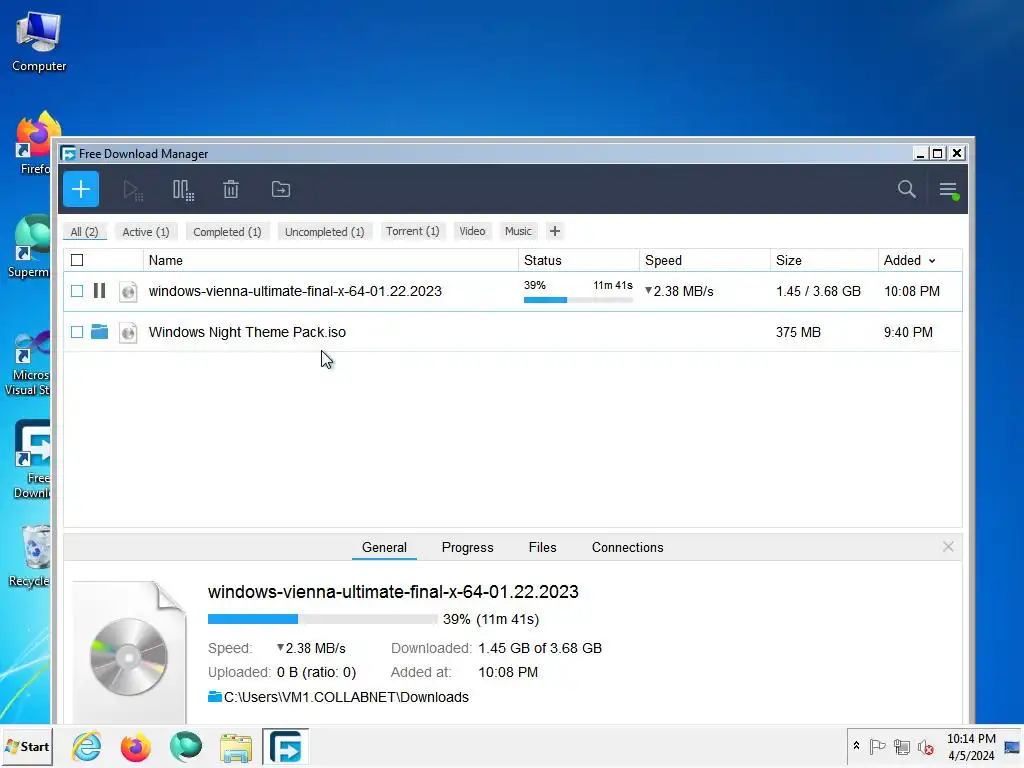Open Windows Explorer from taskbar
Image resolution: width=1024 pixels, height=768 pixels.
tap(235, 748)
